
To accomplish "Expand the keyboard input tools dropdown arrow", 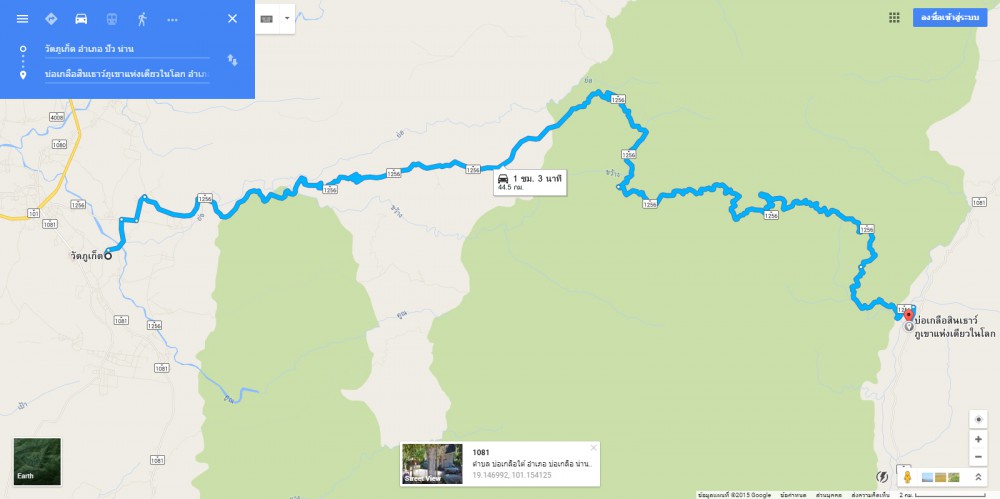I will coord(286,19).
